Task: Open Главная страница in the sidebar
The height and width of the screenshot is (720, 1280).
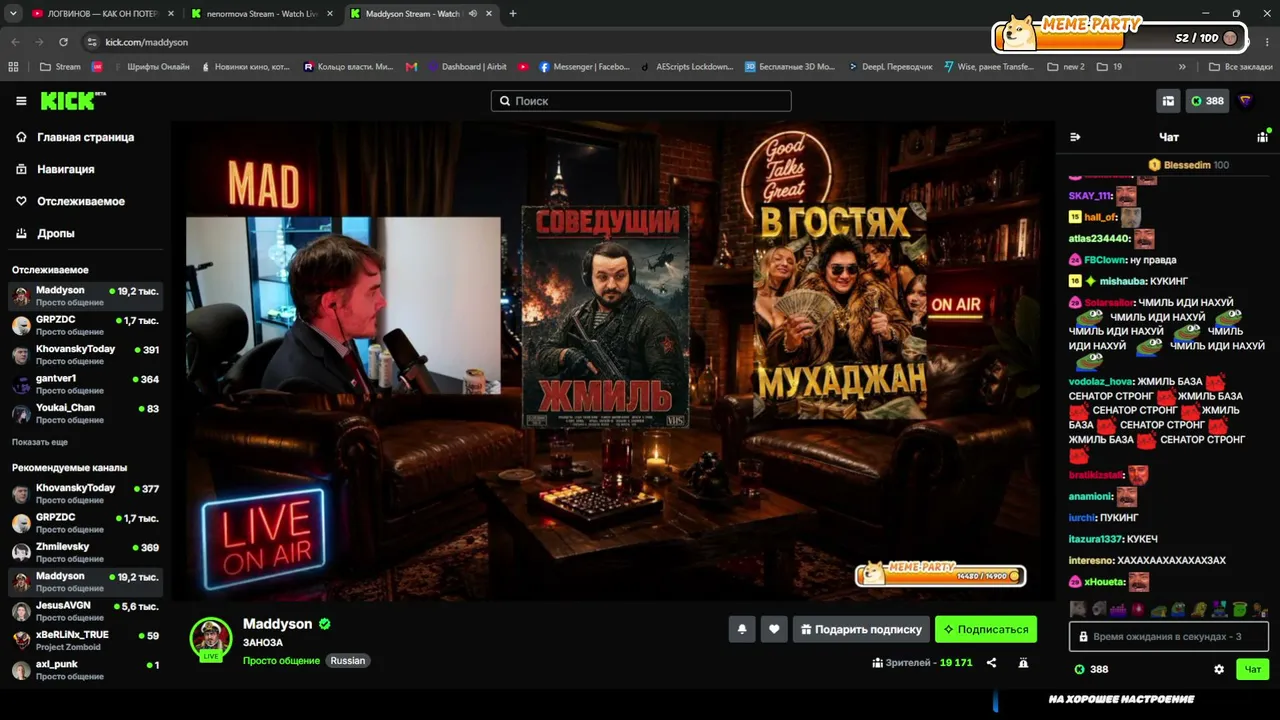Action: [x=85, y=137]
